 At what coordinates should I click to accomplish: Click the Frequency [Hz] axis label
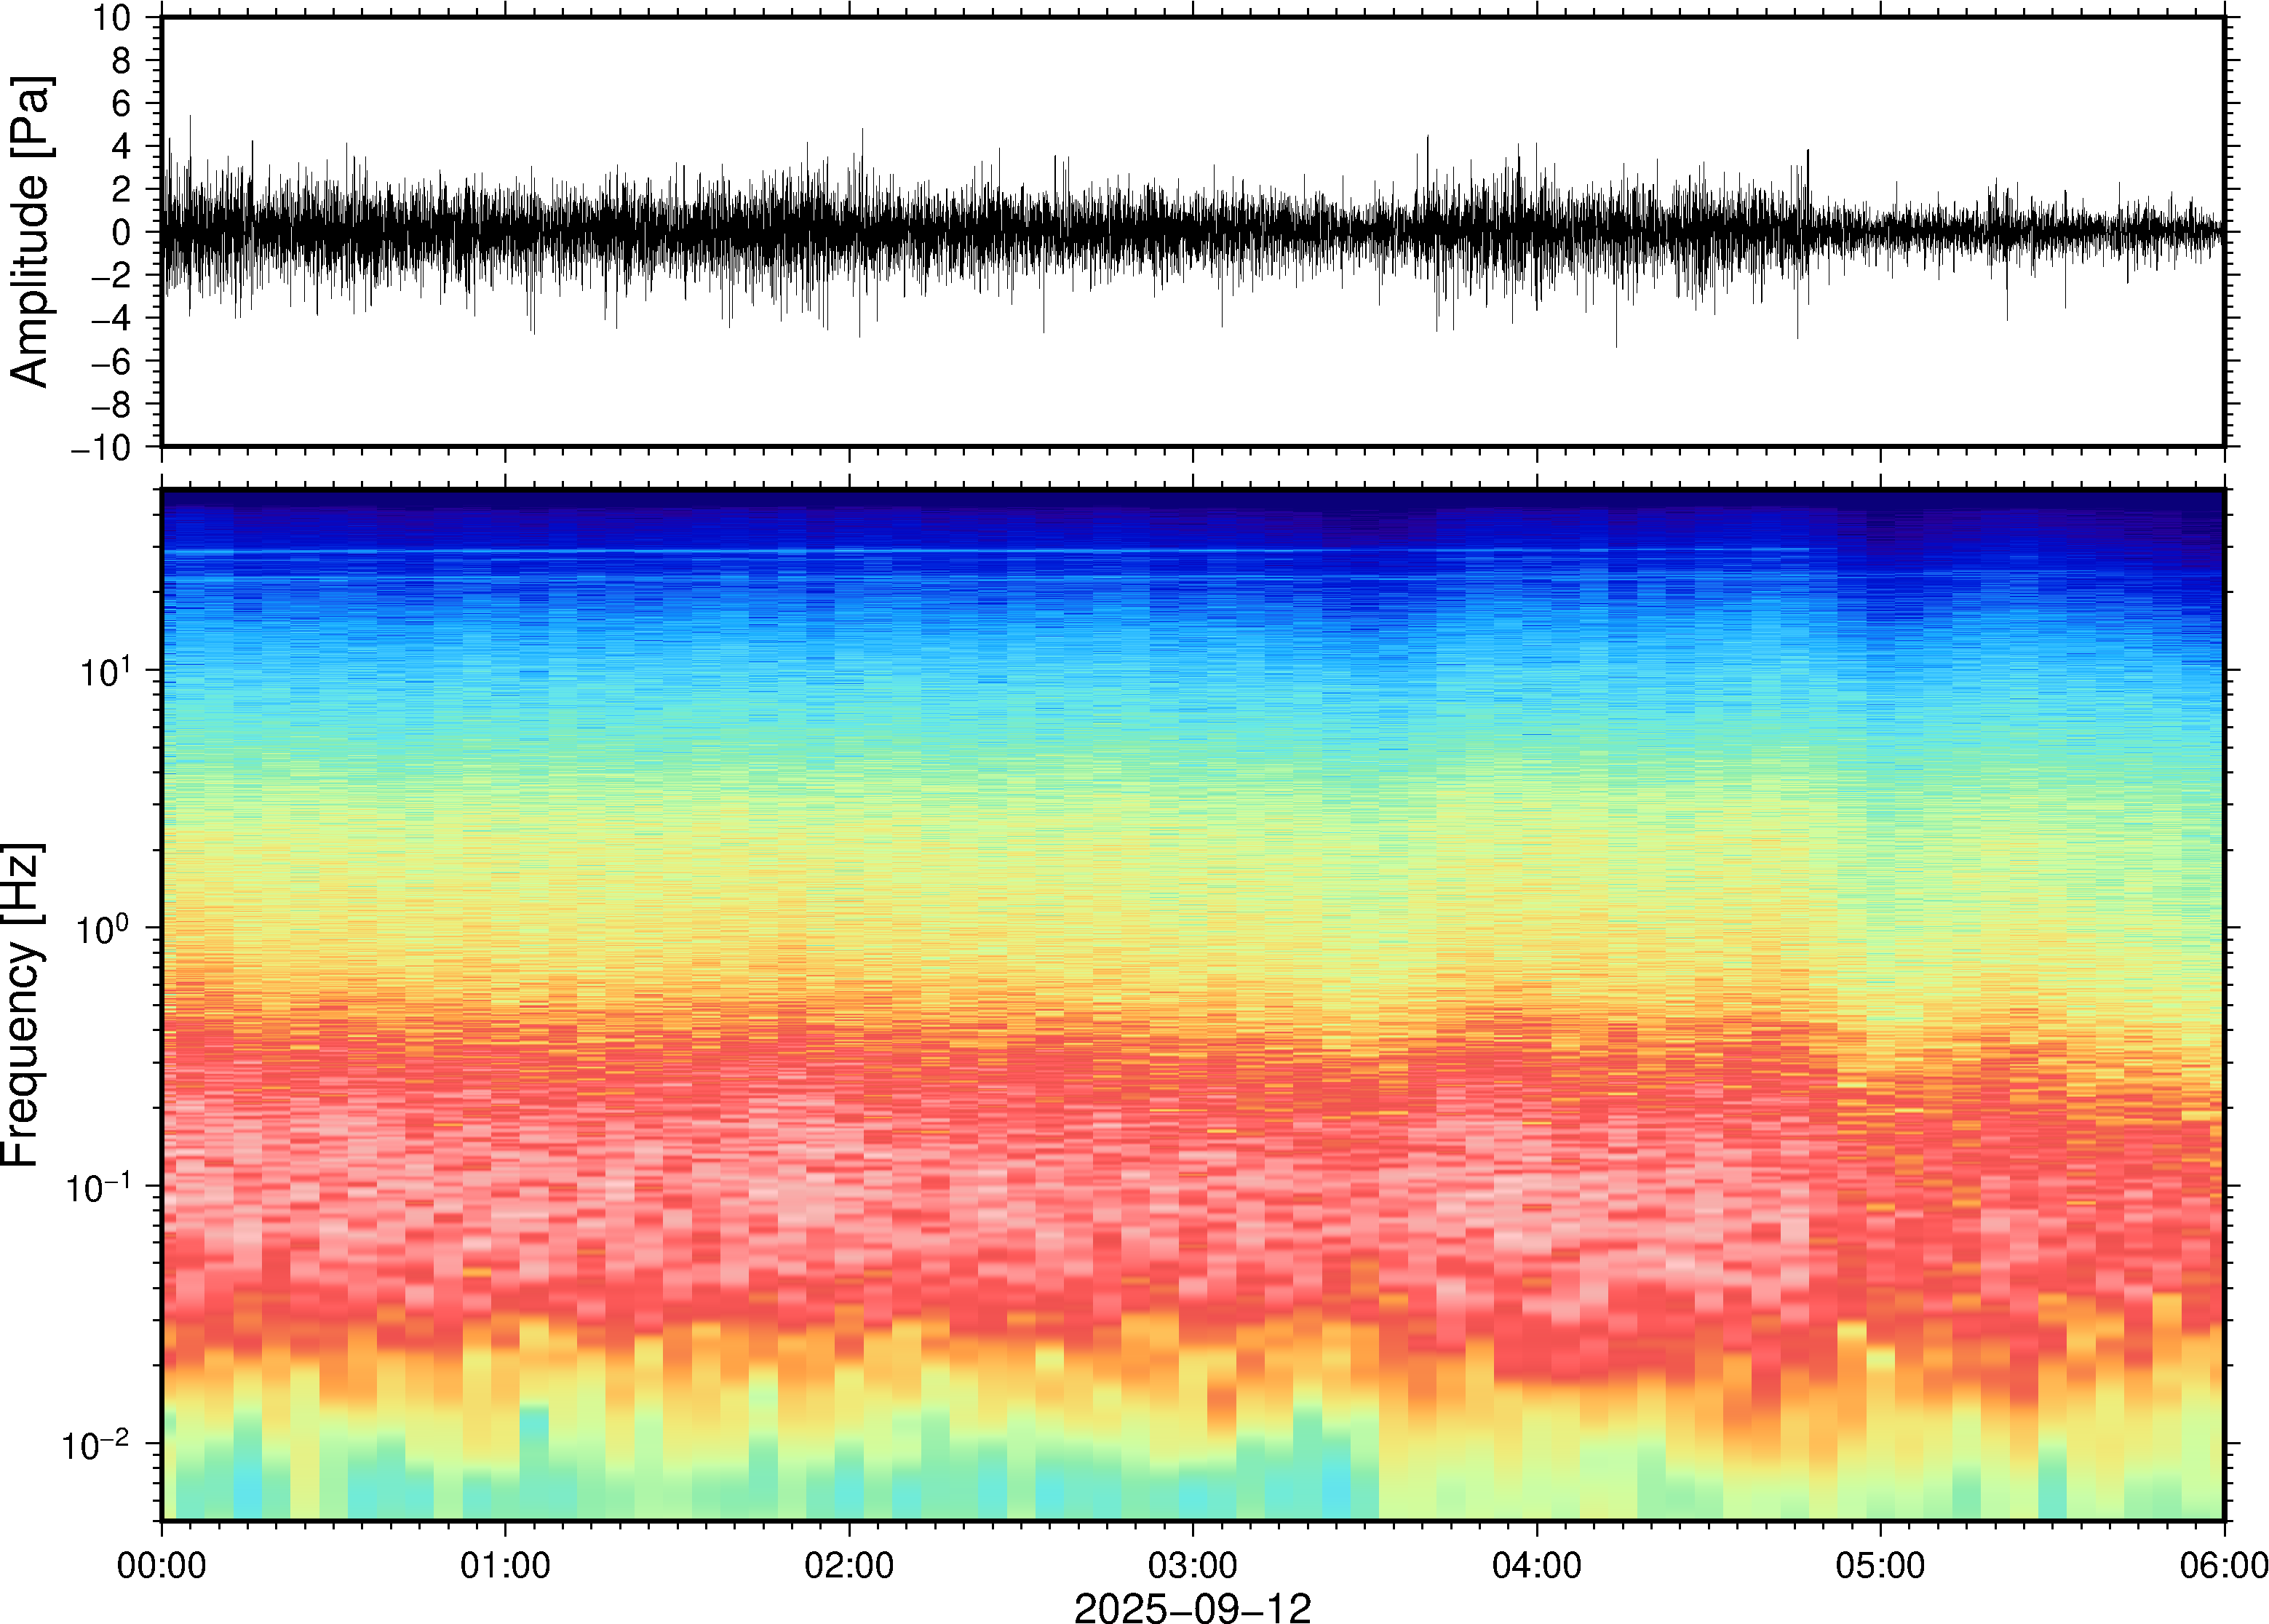coord(22,1005)
